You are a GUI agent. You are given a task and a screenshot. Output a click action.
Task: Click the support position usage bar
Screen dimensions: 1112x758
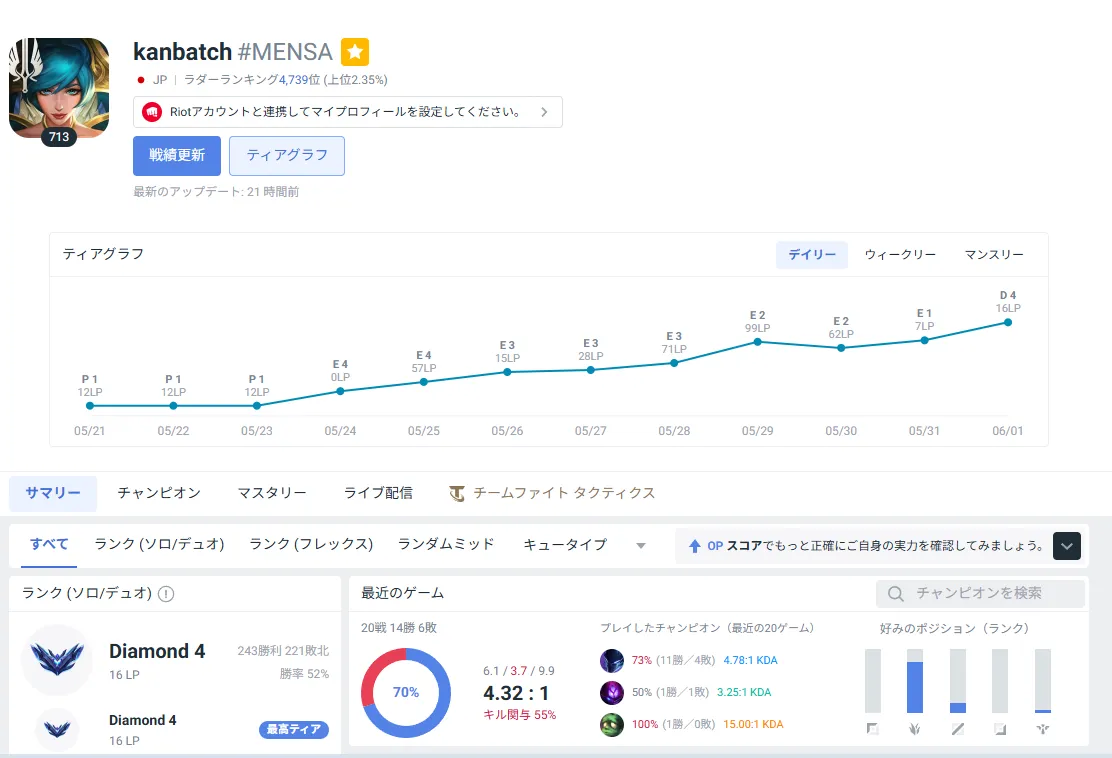pyautogui.click(x=1042, y=681)
